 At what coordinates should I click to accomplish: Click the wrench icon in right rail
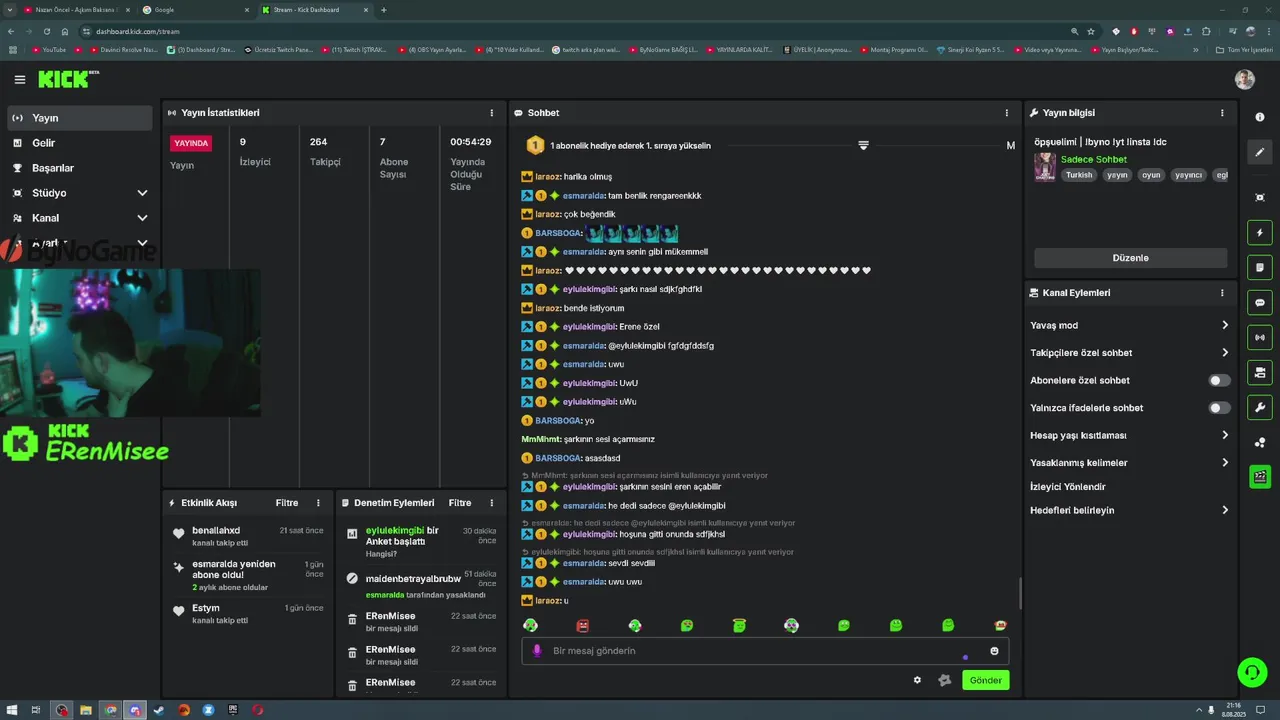1260,407
